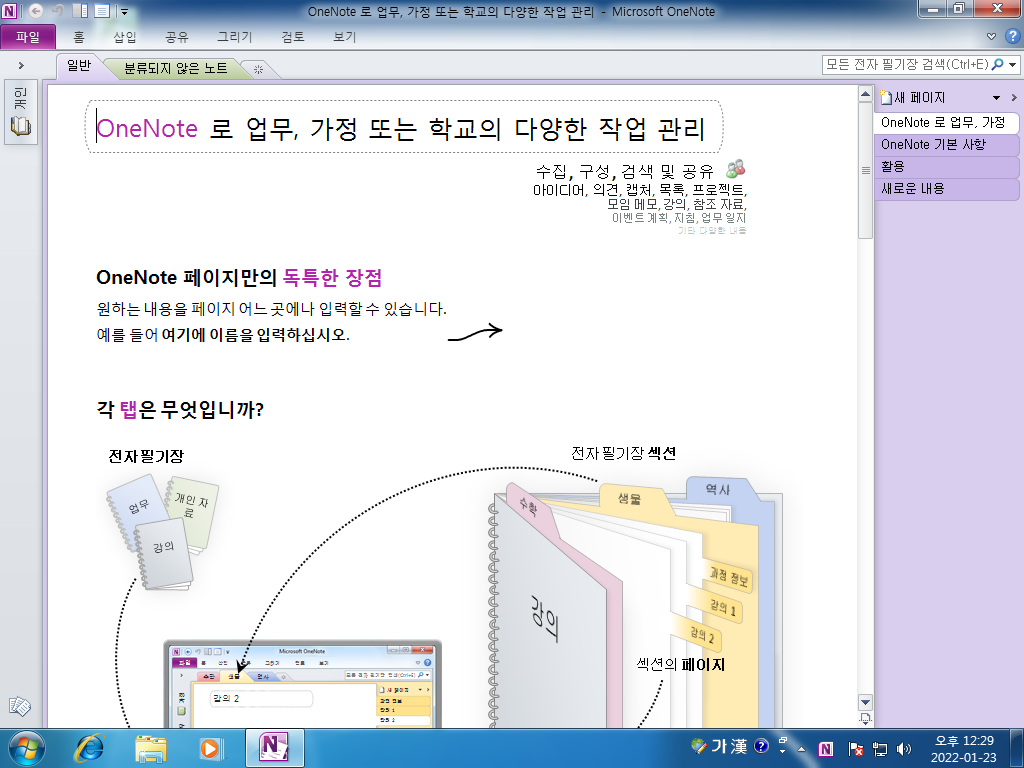Expand the ribbon with the chevron
The height and width of the screenshot is (768, 1024).
[991, 37]
